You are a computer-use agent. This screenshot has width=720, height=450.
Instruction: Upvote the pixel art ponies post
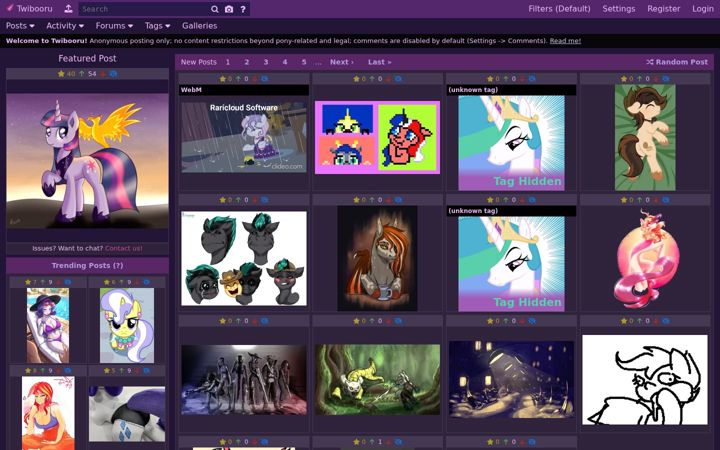[372, 79]
